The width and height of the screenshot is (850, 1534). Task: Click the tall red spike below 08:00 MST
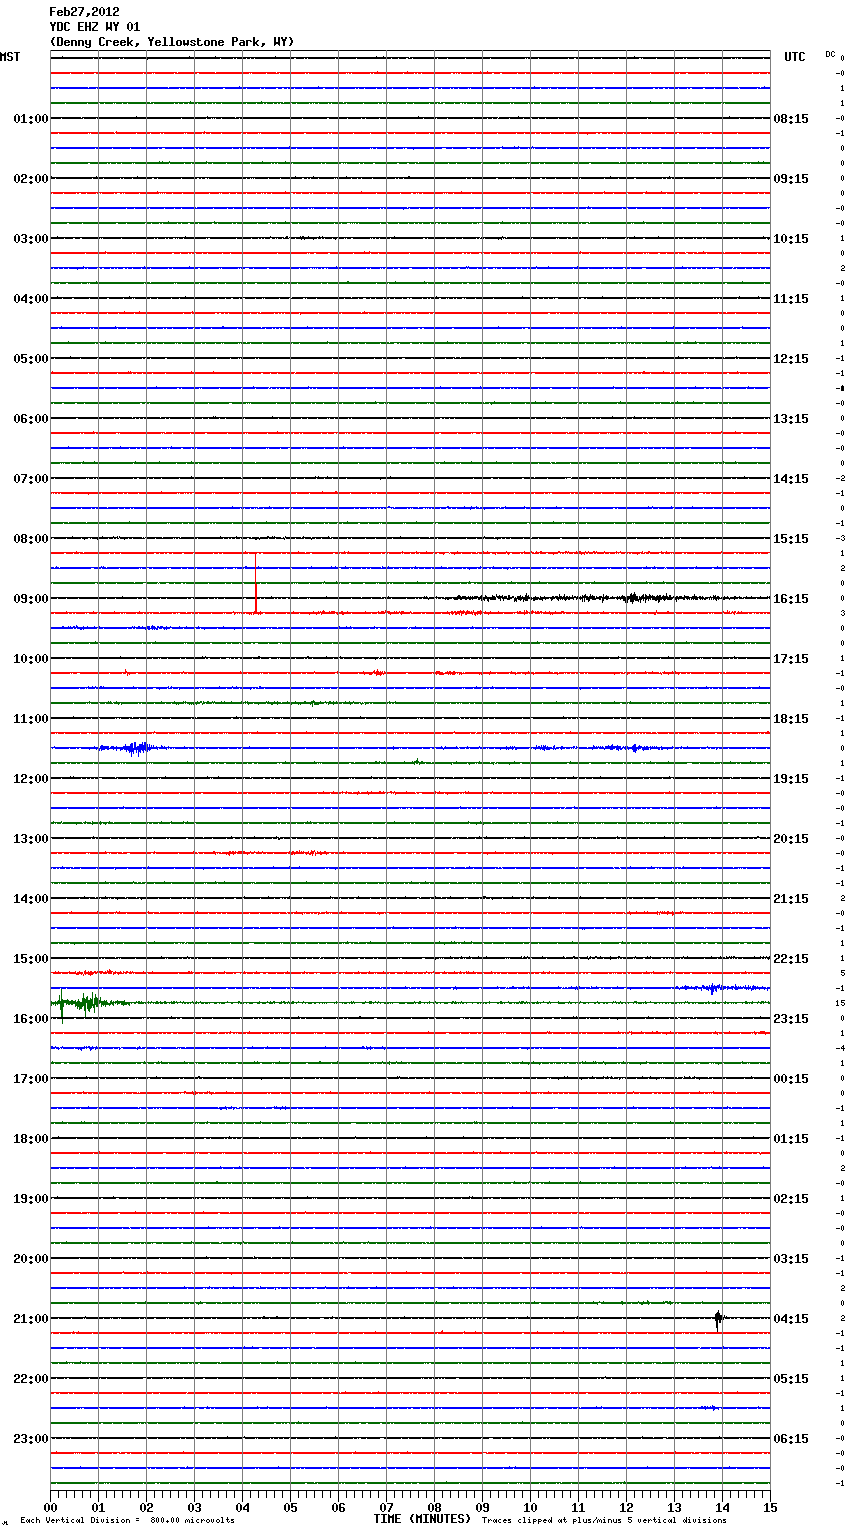coord(256,583)
